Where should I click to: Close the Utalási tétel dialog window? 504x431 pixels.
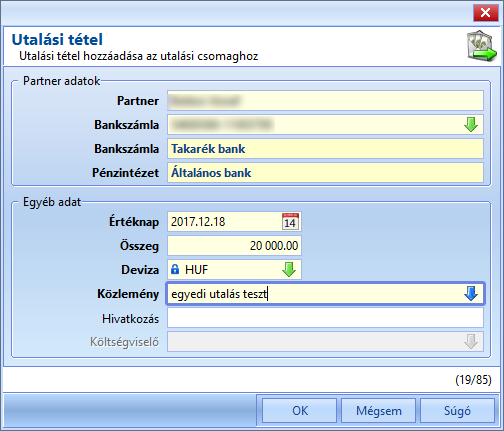(x=485, y=13)
